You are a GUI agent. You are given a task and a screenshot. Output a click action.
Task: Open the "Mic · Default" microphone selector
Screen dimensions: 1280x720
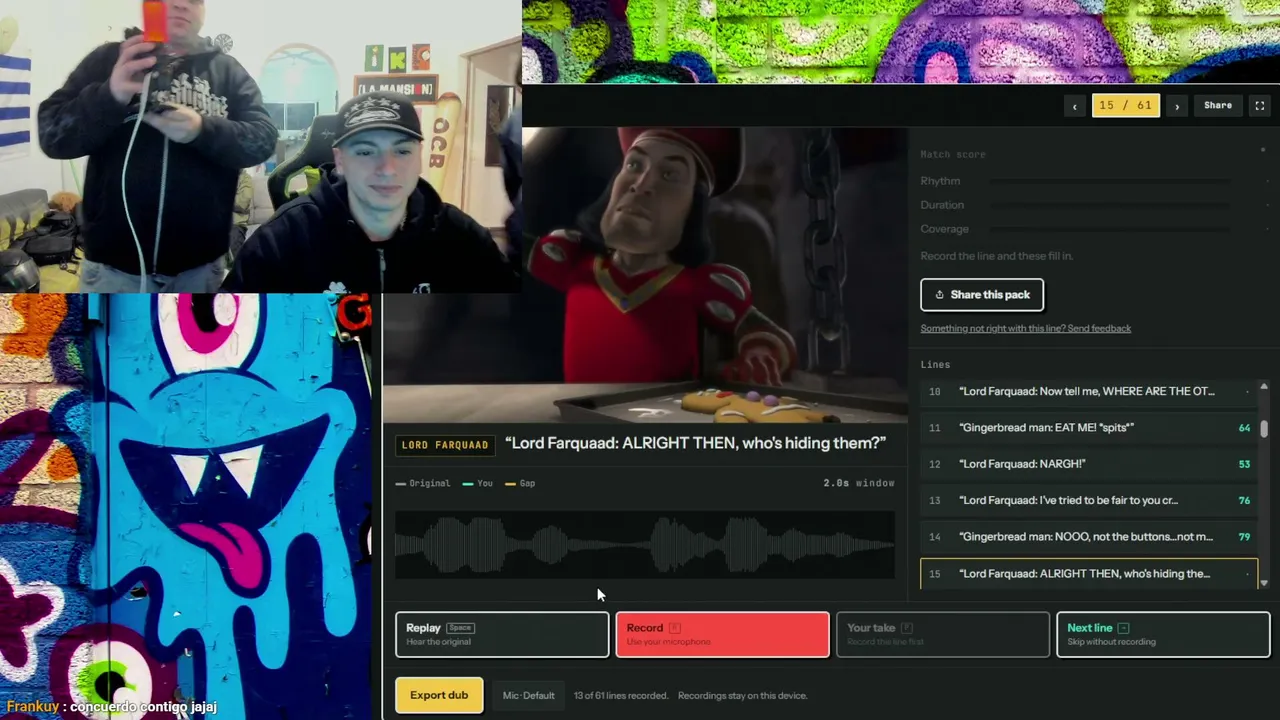(x=528, y=696)
